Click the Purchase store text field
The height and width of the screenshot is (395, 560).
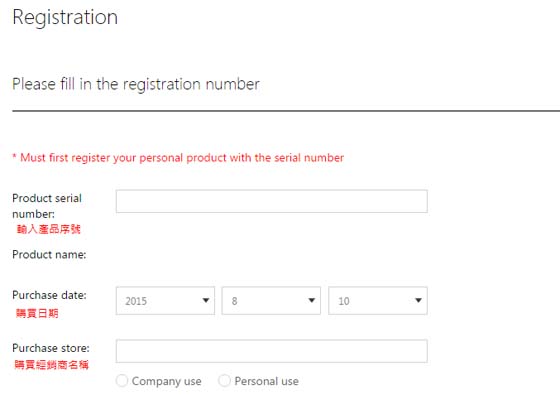click(271, 351)
